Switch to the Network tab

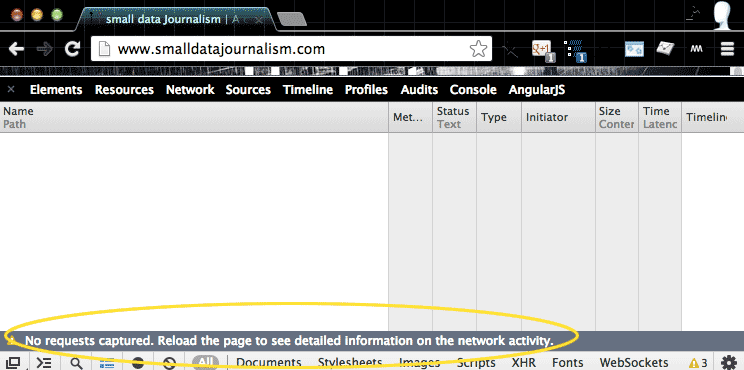coord(190,90)
